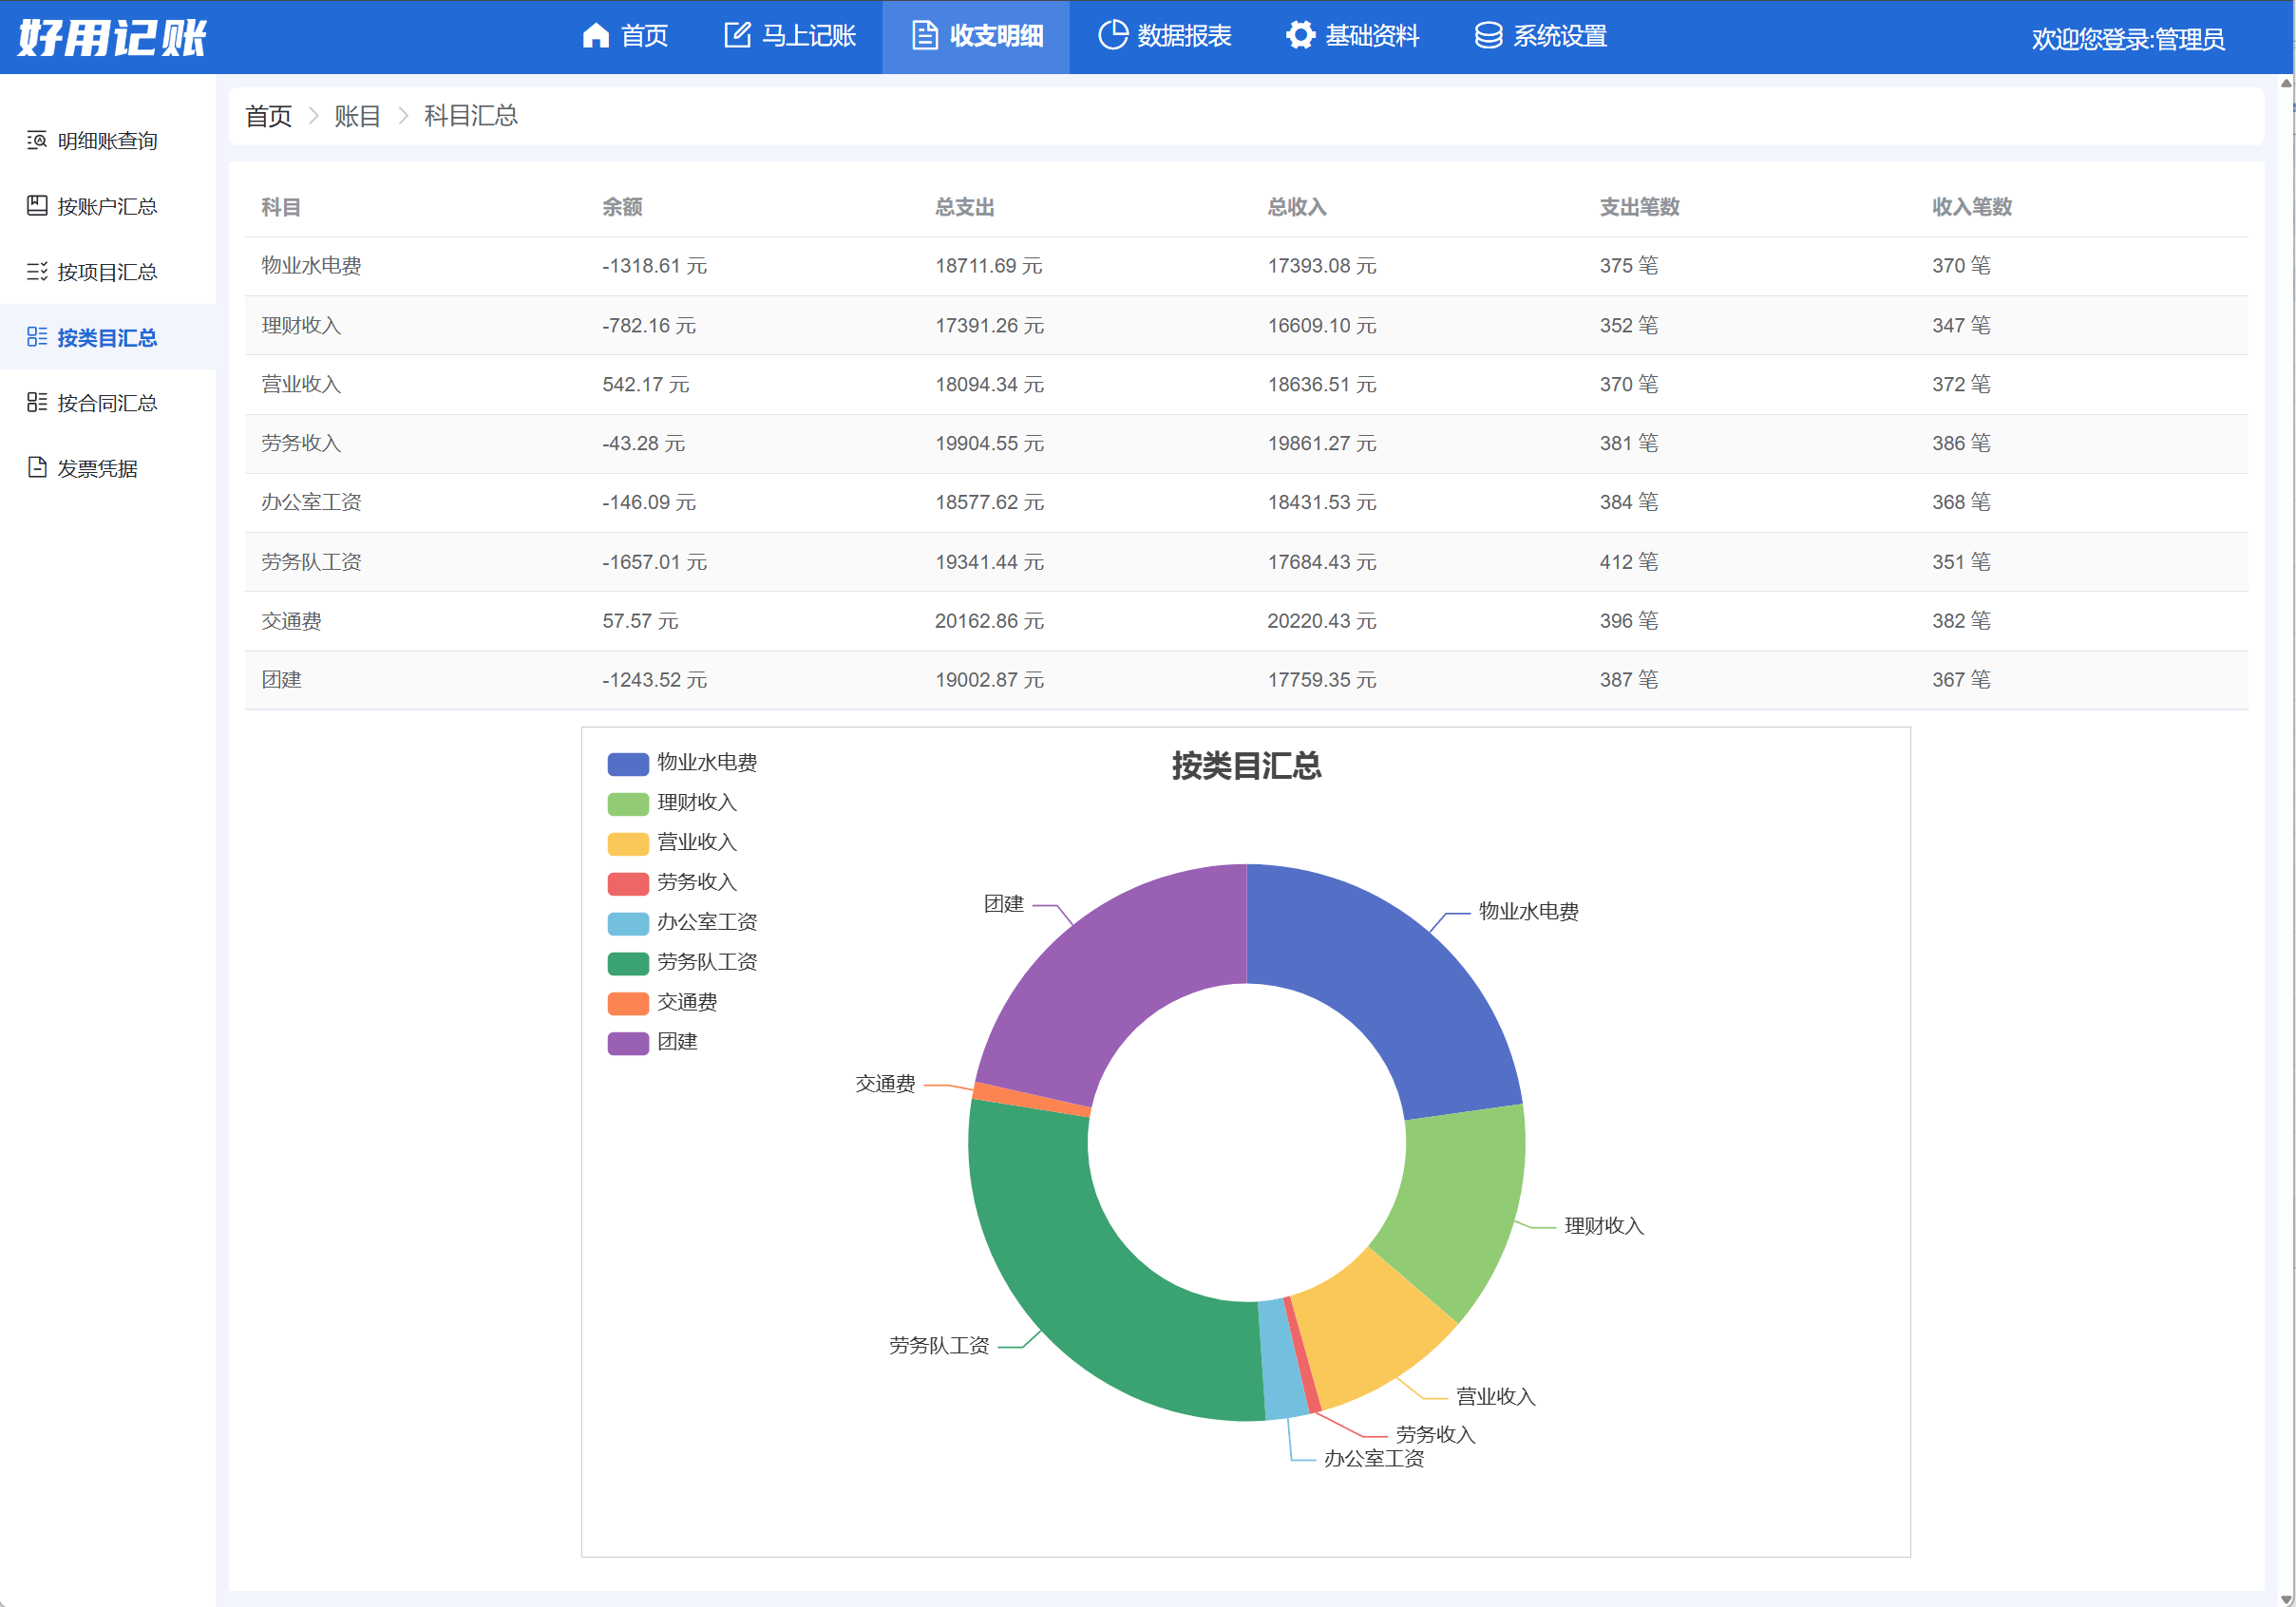Select 按类目汇总 in the sidebar
This screenshot has height=1607, width=2296.
pyautogui.click(x=107, y=337)
